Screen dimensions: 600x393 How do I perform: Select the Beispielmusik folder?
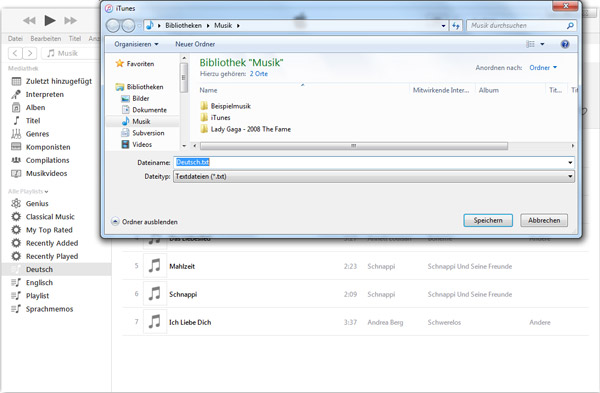230,106
